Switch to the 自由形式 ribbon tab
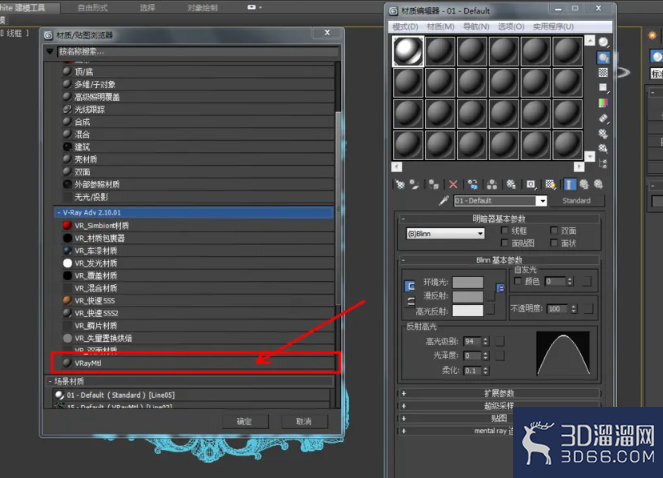 [x=93, y=8]
